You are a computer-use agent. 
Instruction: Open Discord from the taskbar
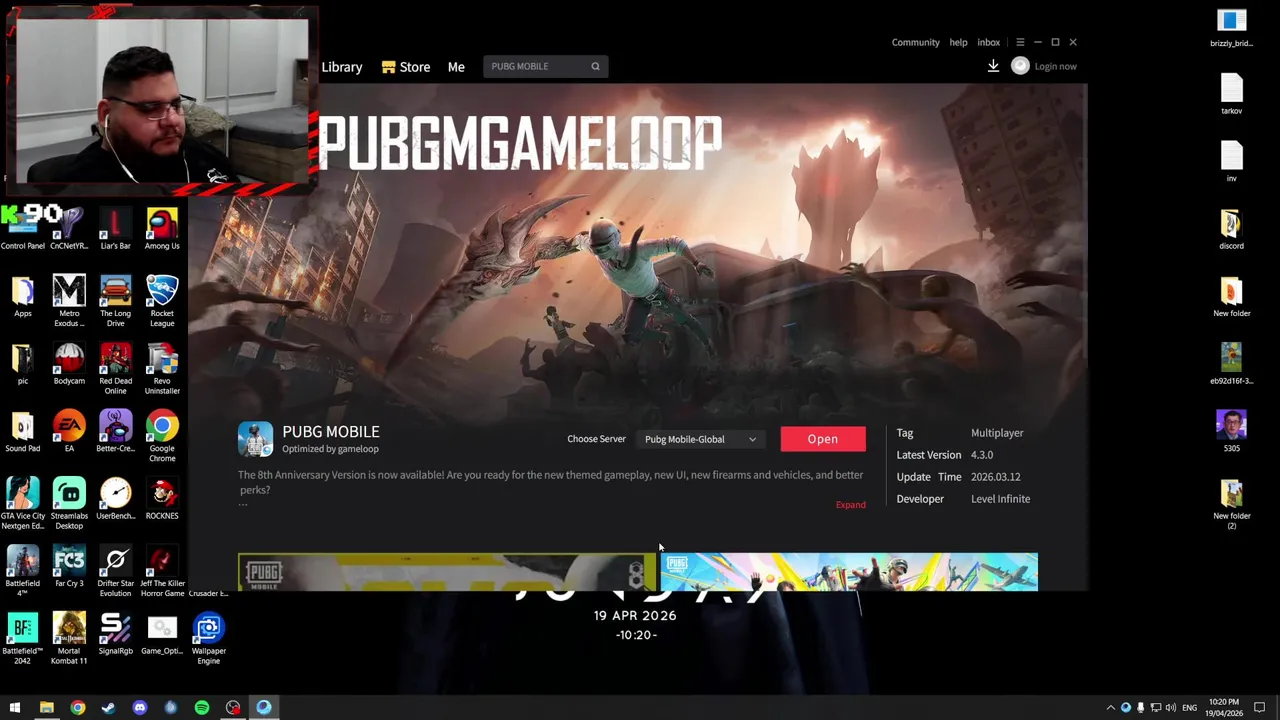click(139, 708)
